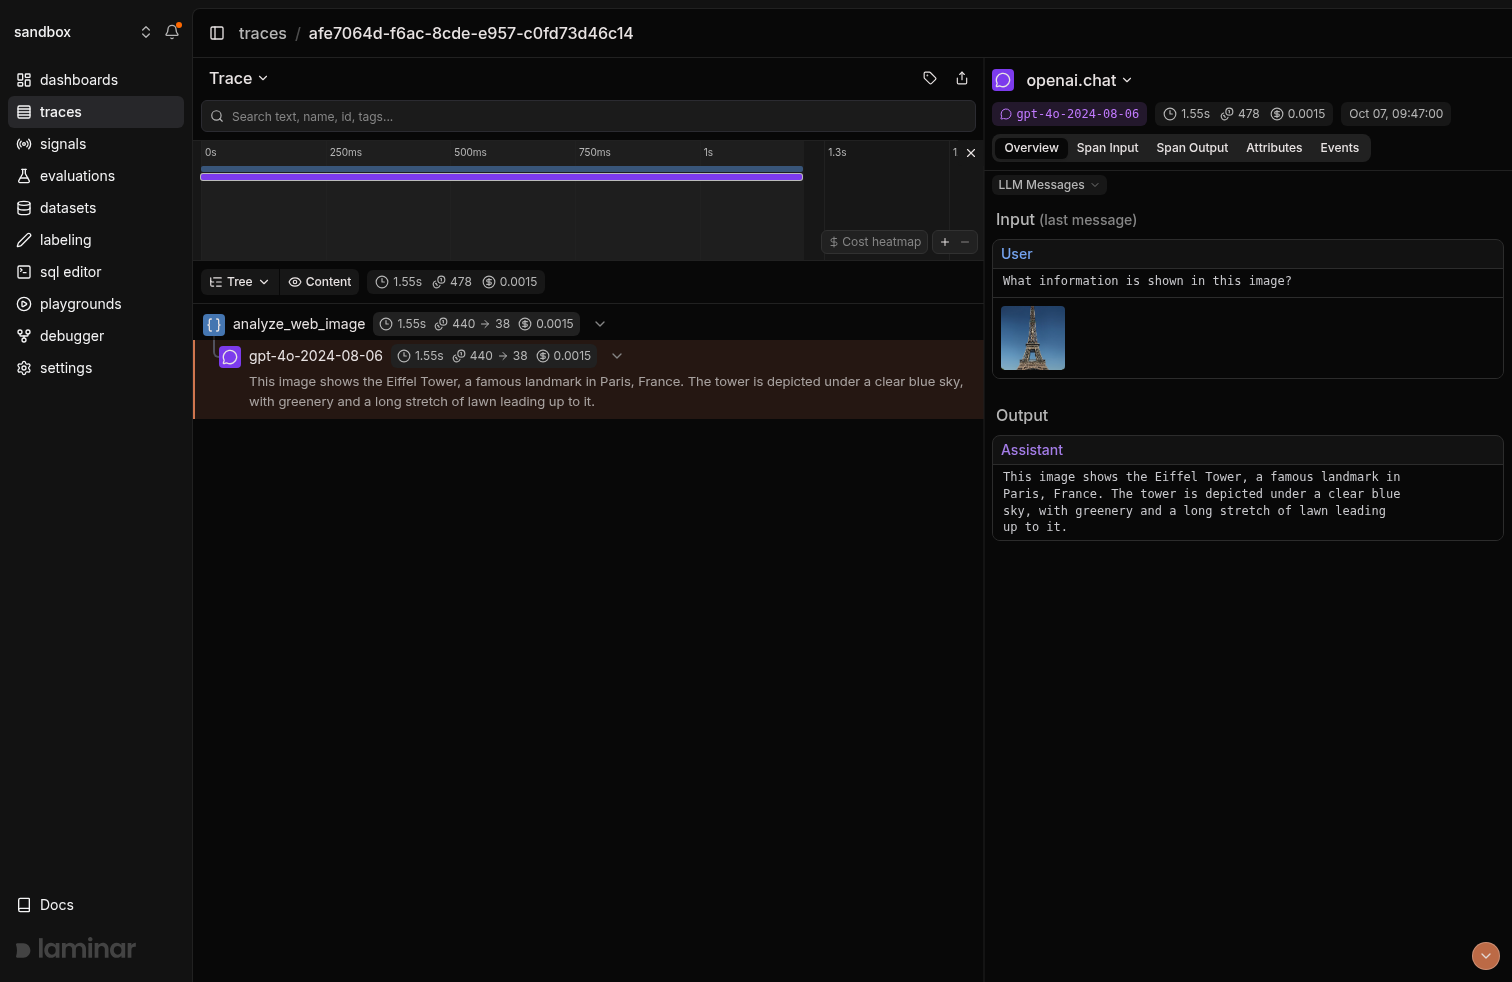The height and width of the screenshot is (982, 1512).
Task: Click the 478 tokens badge in span header
Action: (x=1240, y=114)
